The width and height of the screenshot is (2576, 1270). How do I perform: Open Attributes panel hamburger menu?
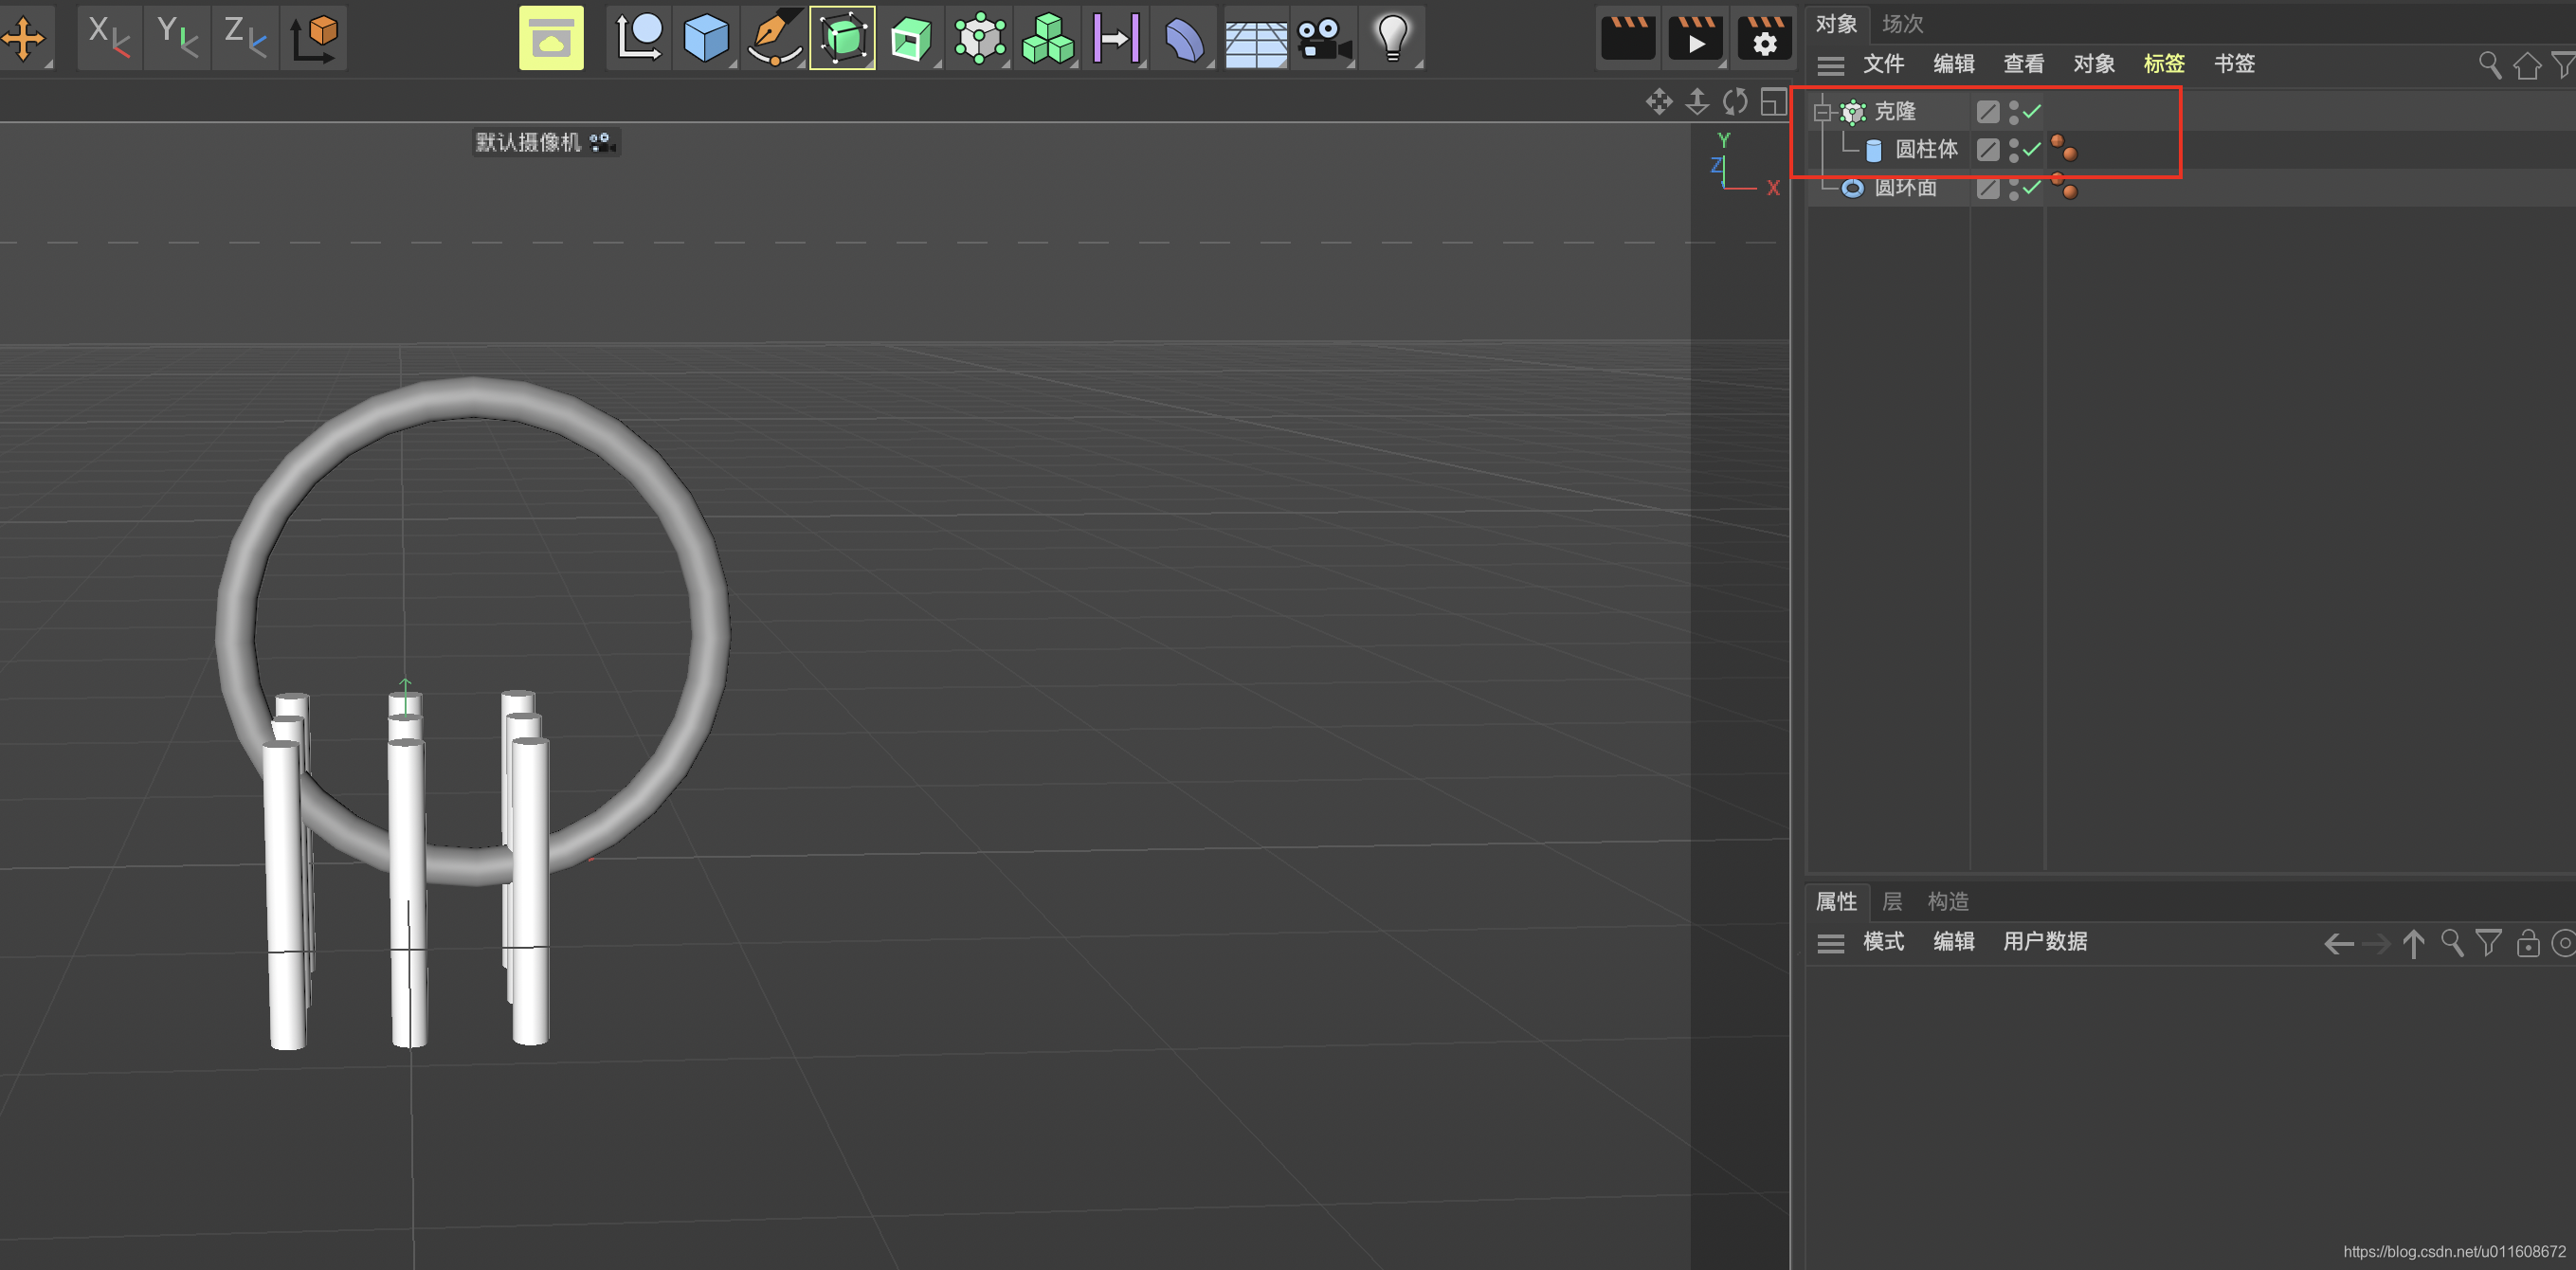tap(1830, 942)
